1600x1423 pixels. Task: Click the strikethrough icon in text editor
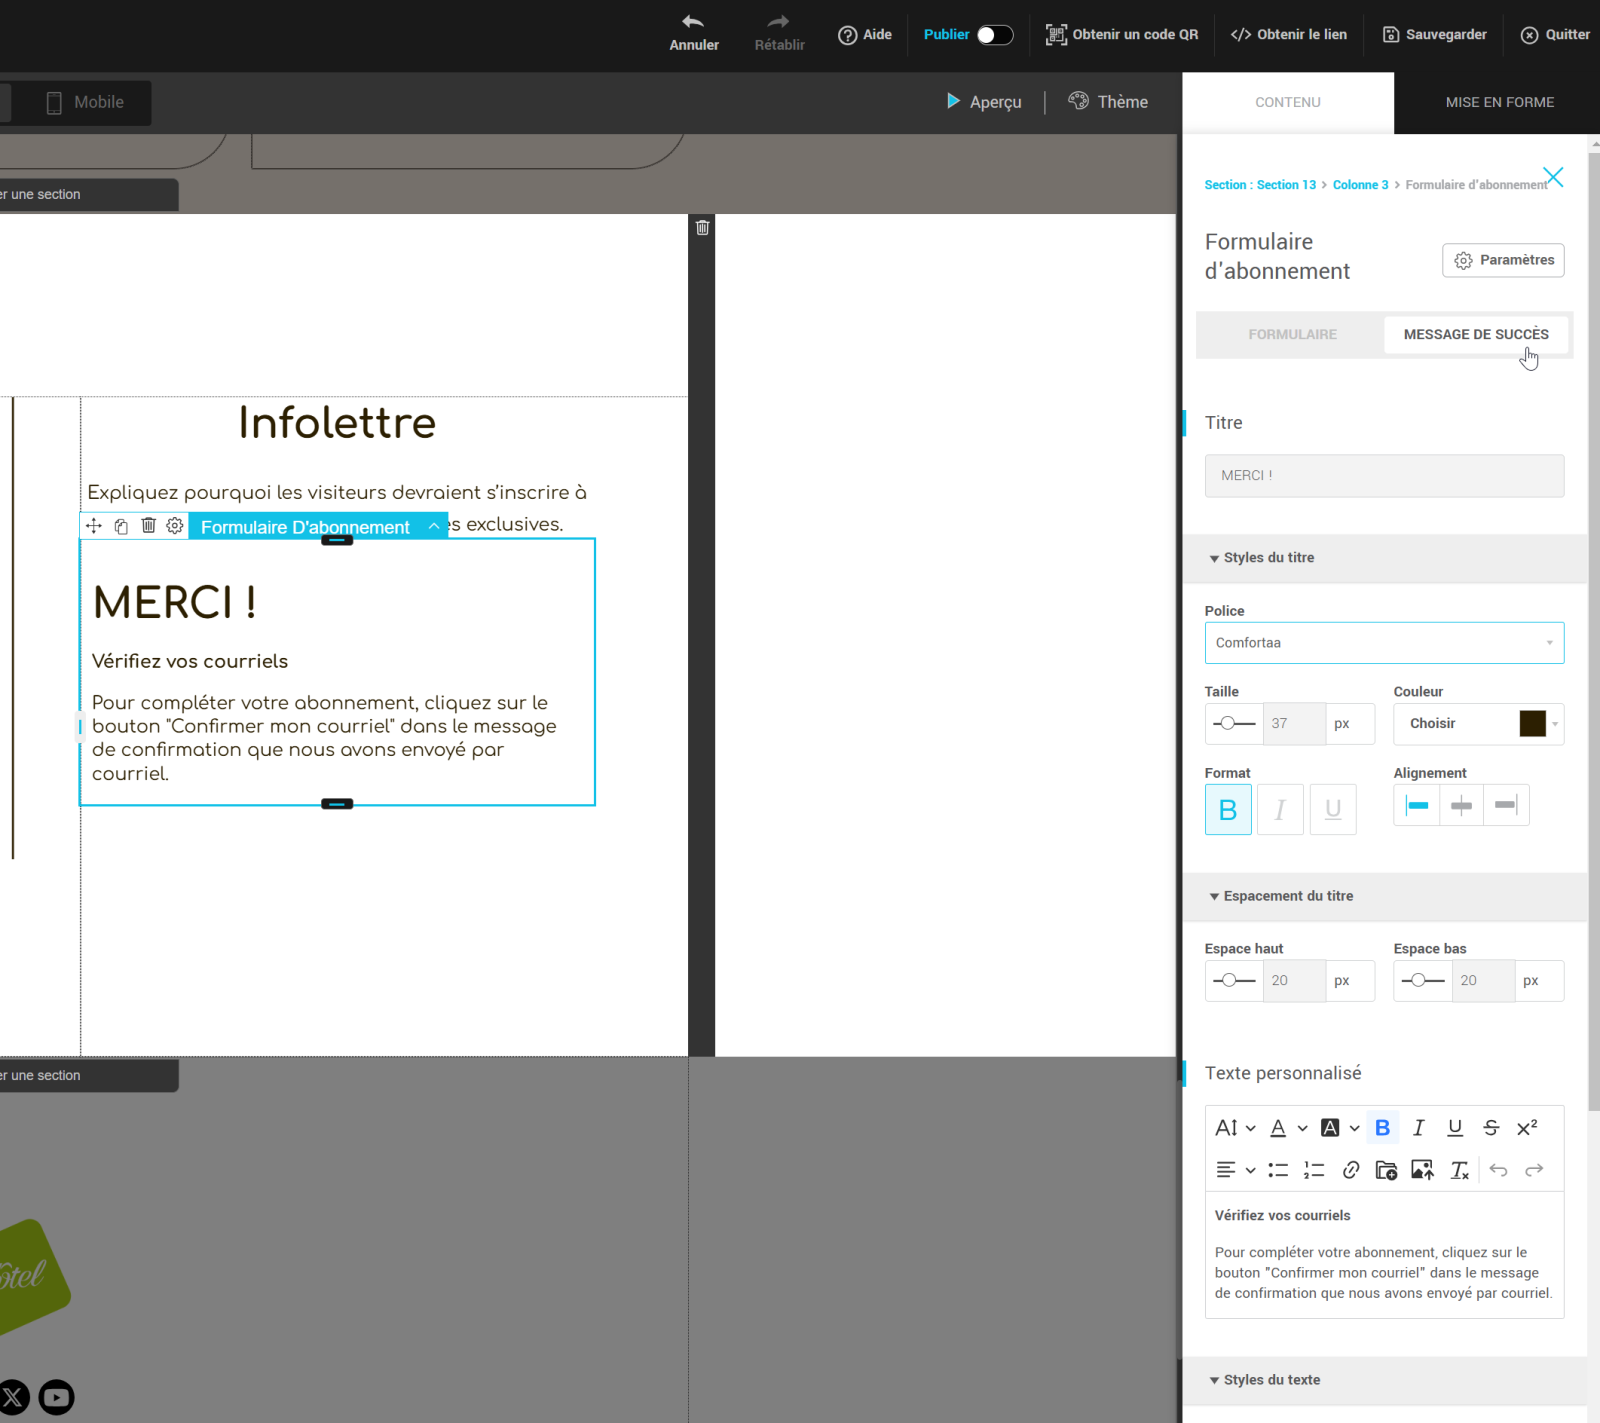[1491, 1128]
